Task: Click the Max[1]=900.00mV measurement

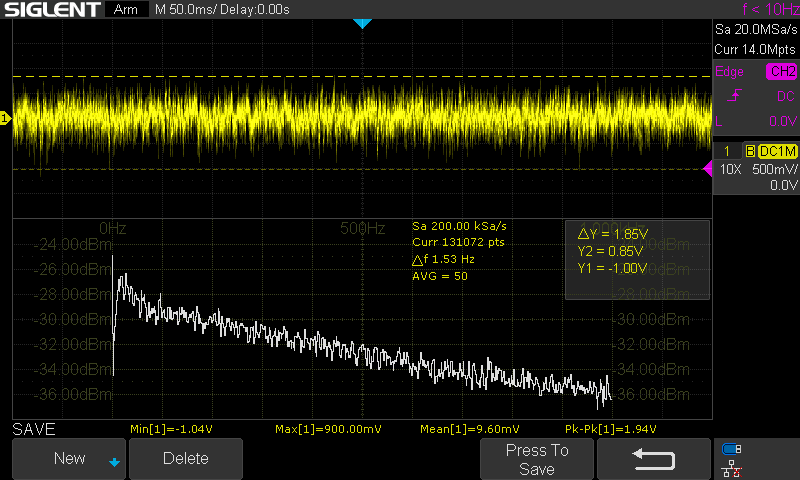Action: pyautogui.click(x=328, y=429)
